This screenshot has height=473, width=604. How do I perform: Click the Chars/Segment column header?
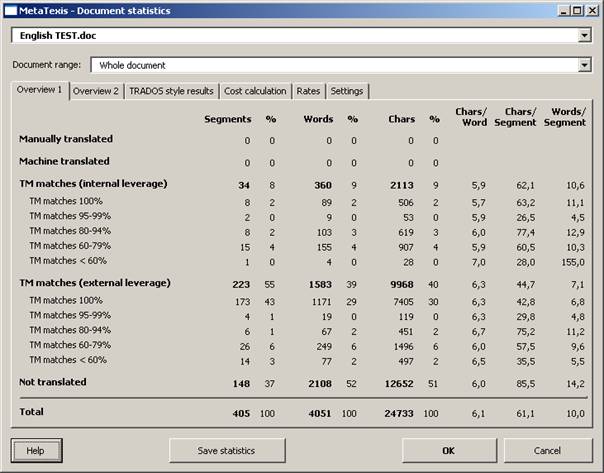(515, 117)
